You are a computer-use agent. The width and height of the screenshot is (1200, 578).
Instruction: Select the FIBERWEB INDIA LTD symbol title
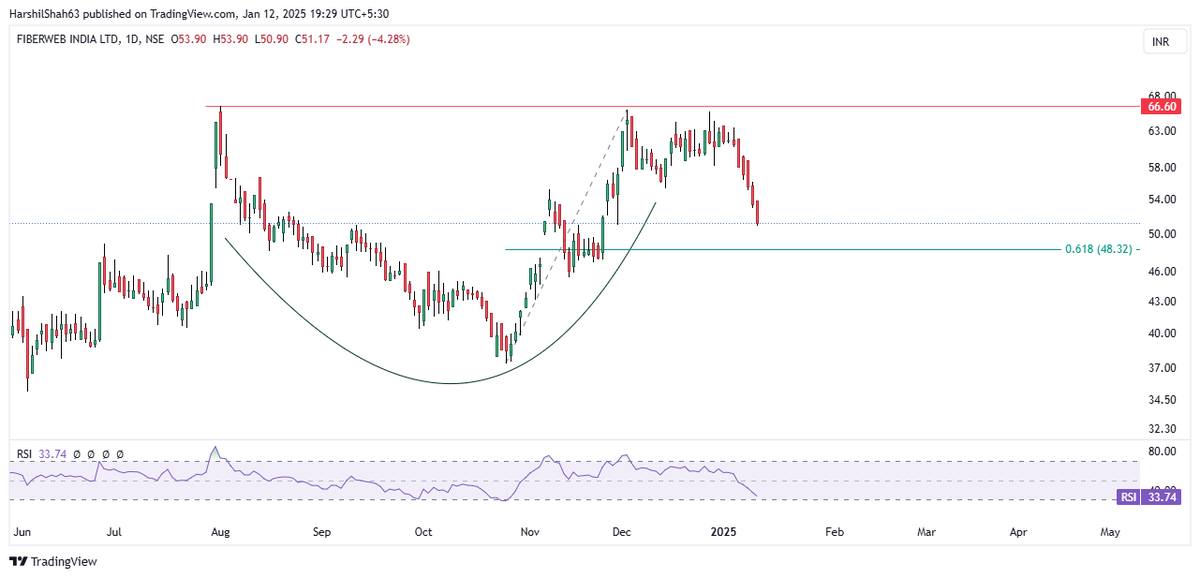(x=65, y=39)
